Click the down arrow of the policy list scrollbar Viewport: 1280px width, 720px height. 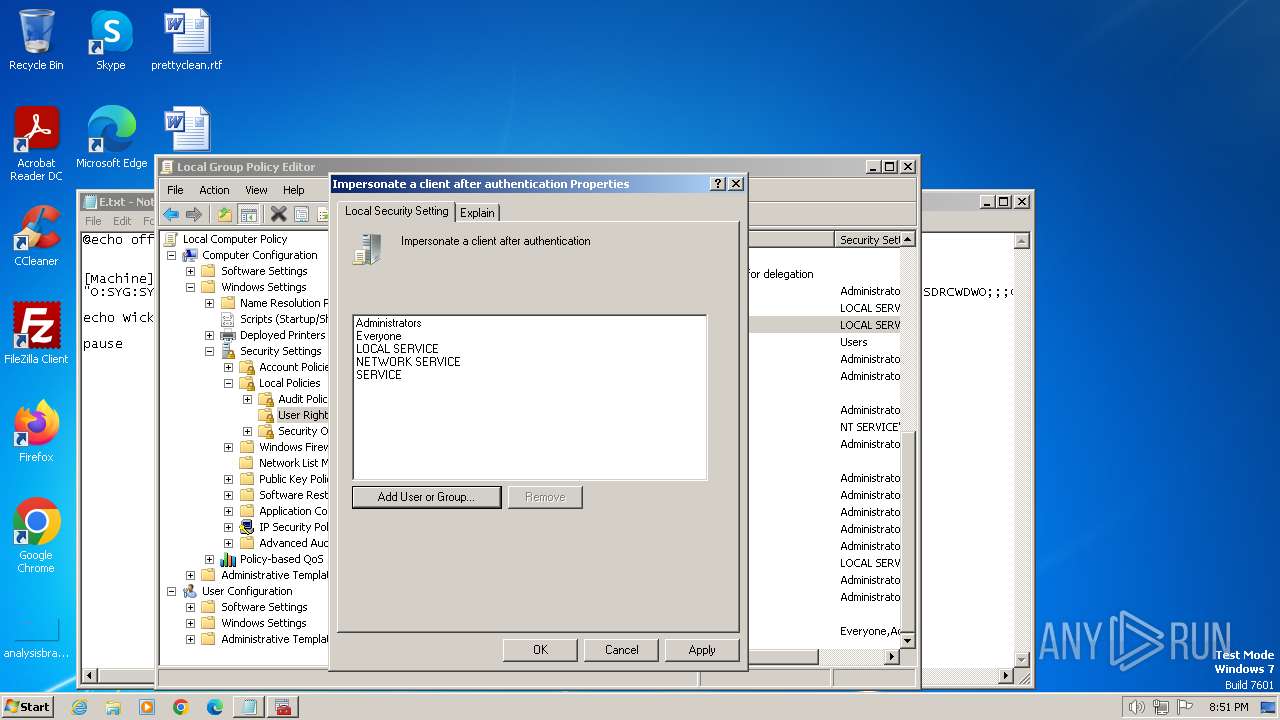click(908, 640)
